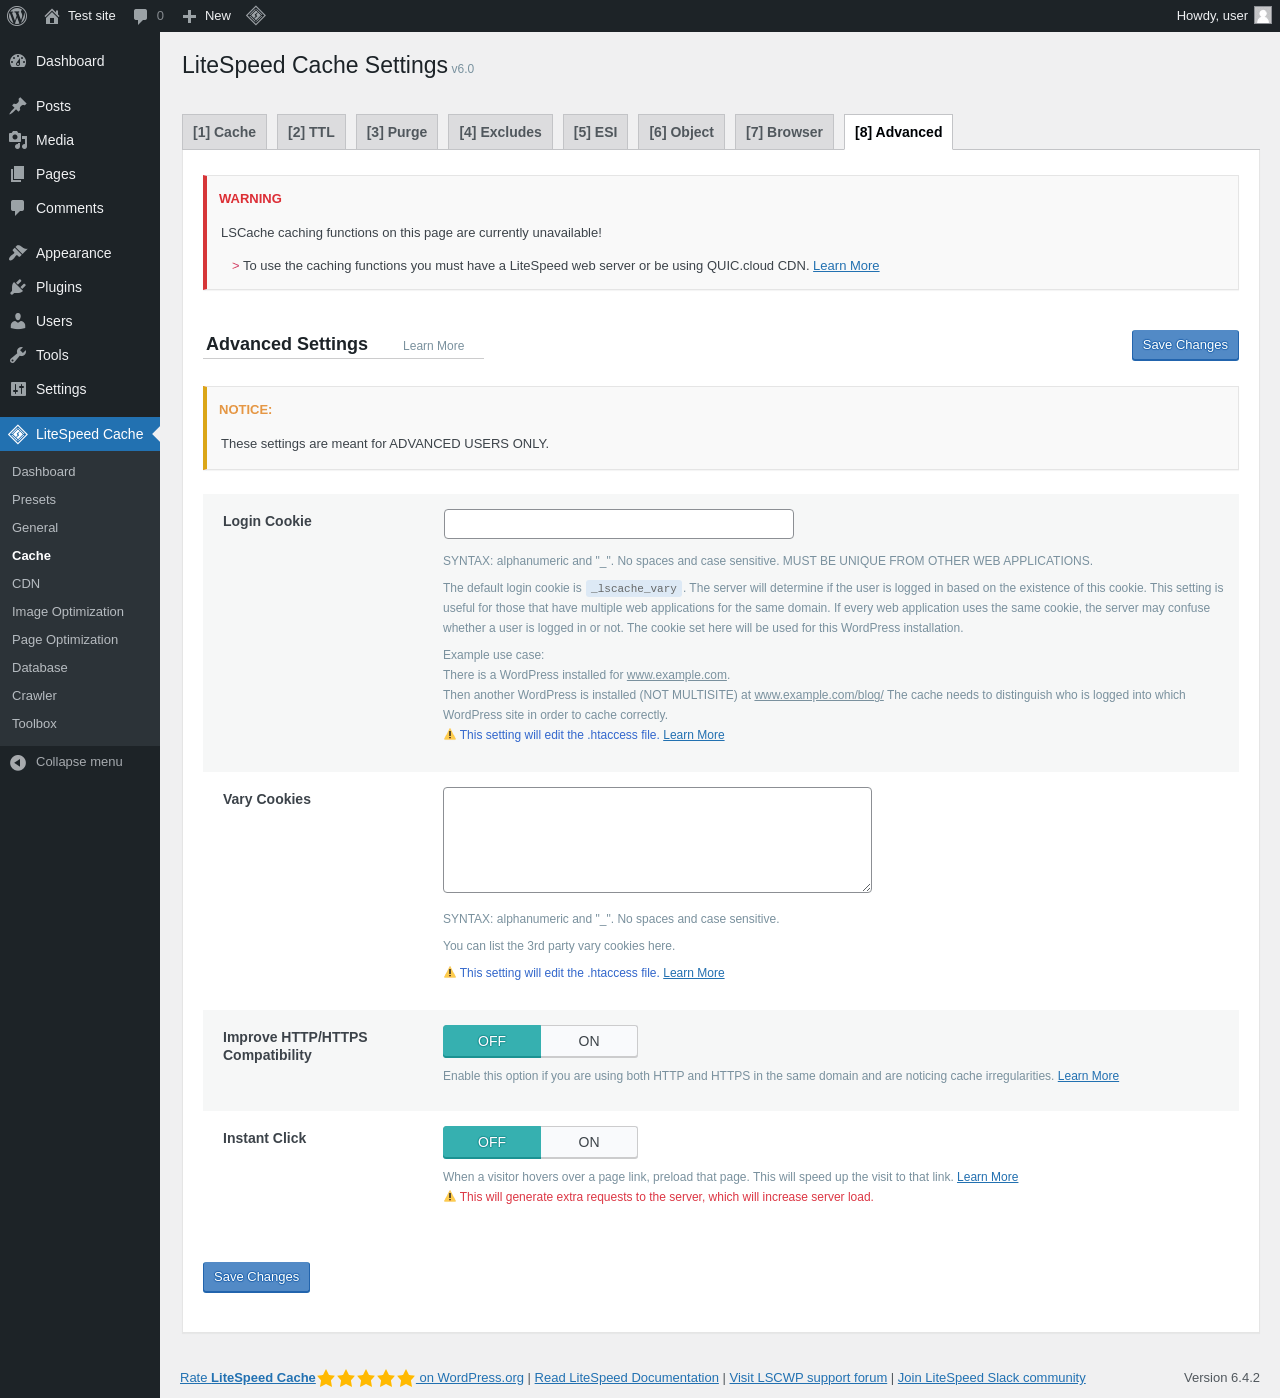Viewport: 1280px width, 1398px height.
Task: Rate LiteSpeed Cache on WordPress.org link
Action: 352,1378
